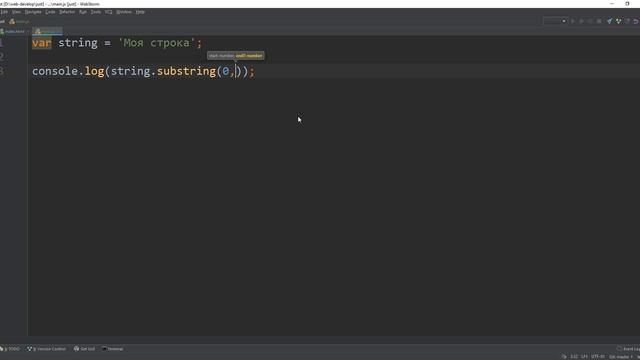Open the TODO tool window
640x360 pixels.
(x=10, y=349)
